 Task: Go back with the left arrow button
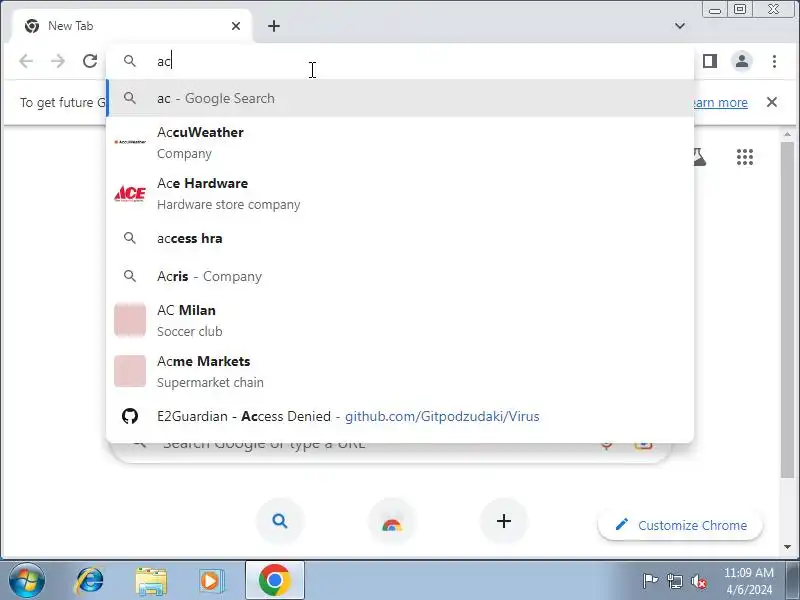26,61
